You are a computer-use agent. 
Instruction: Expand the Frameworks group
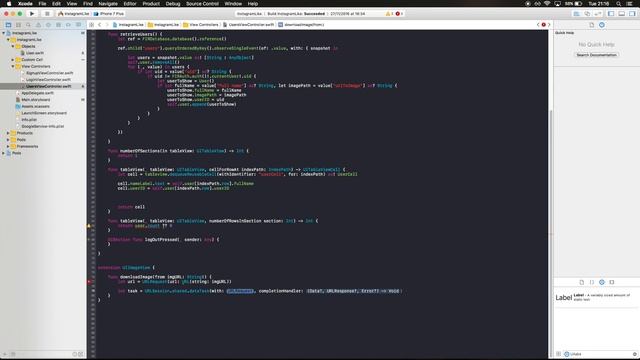coord(8,146)
